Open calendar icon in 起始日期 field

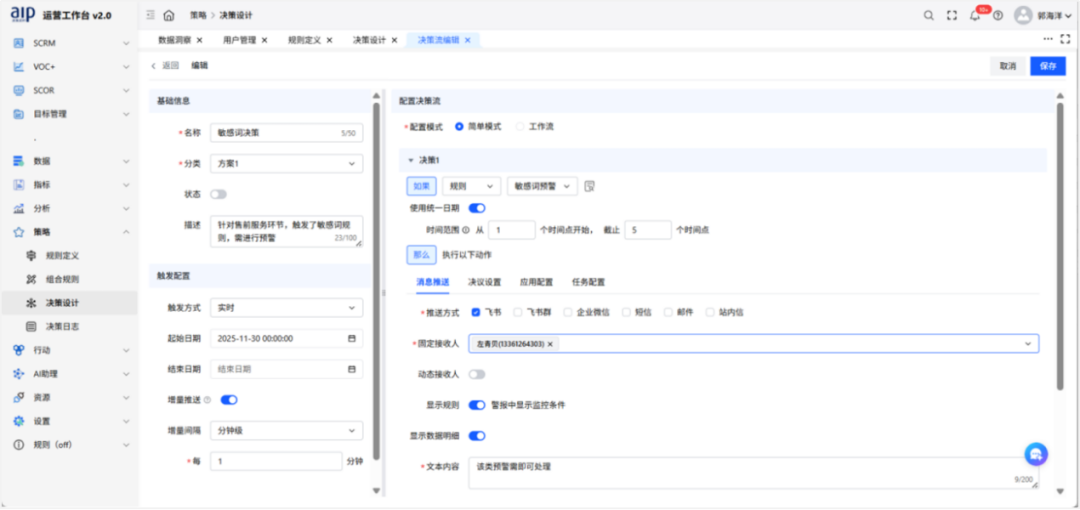coord(352,339)
